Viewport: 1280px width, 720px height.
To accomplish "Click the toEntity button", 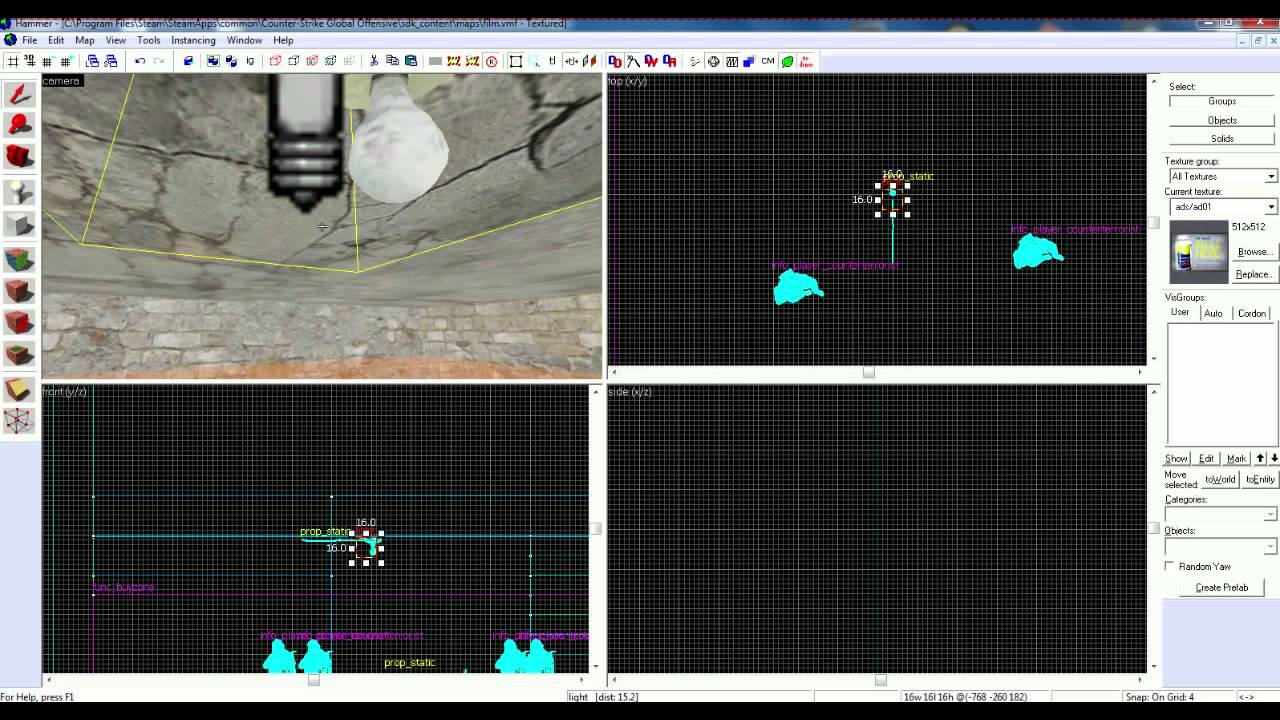I will [1260, 479].
